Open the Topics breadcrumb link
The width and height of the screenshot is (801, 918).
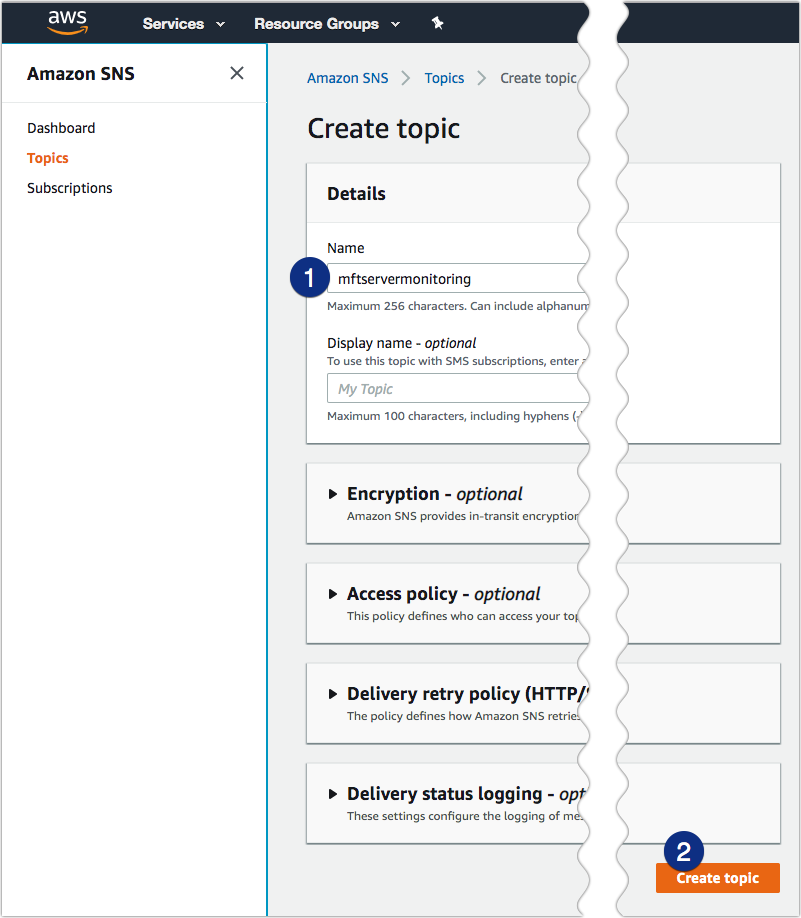[444, 77]
